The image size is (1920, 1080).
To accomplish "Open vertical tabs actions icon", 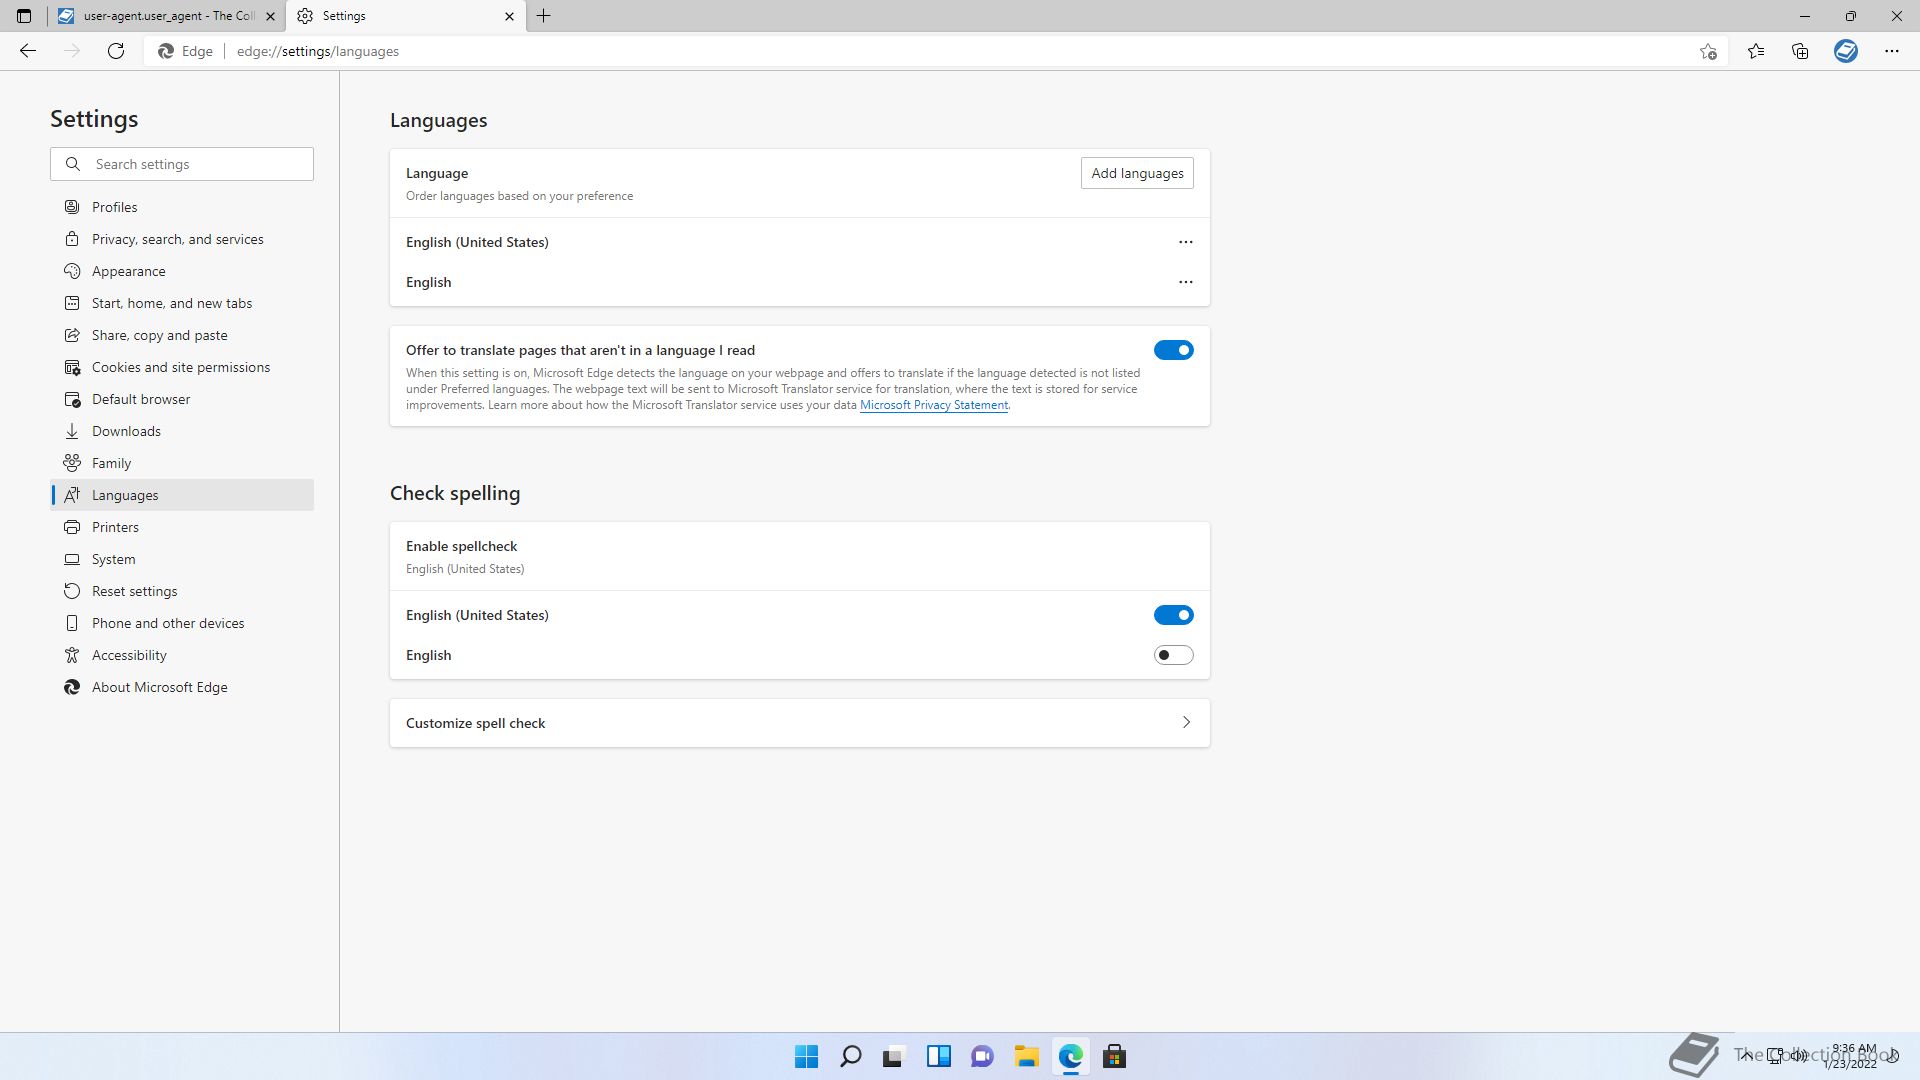I will (x=24, y=16).
